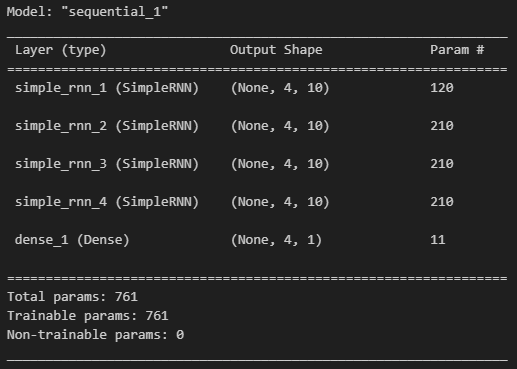The image size is (517, 369).
Task: Click the output shape of simple_rnn_3
Action: point(280,164)
